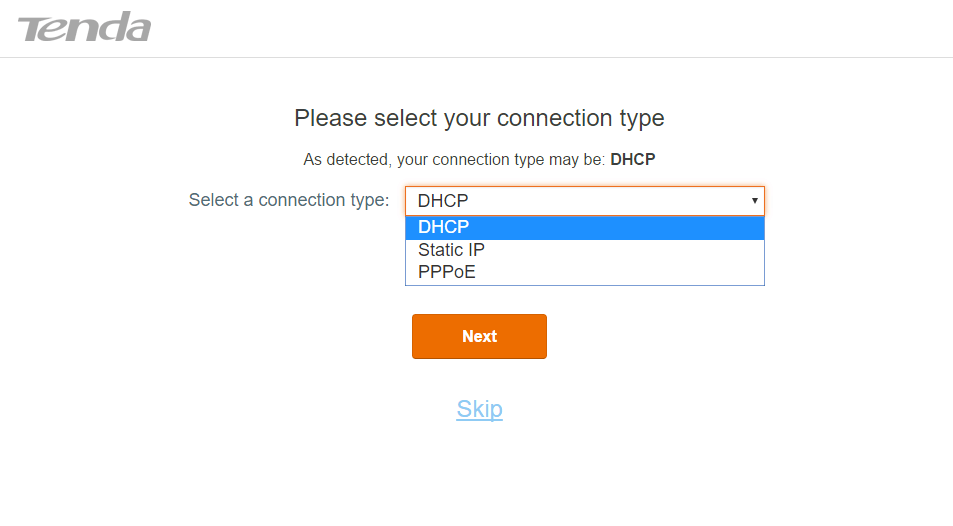Click the selected DHCP value in the combo field

[443, 200]
